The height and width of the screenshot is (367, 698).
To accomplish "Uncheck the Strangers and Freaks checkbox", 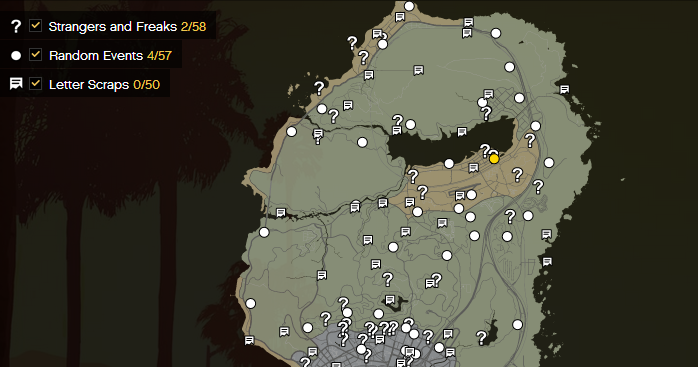I will click(x=36, y=26).
